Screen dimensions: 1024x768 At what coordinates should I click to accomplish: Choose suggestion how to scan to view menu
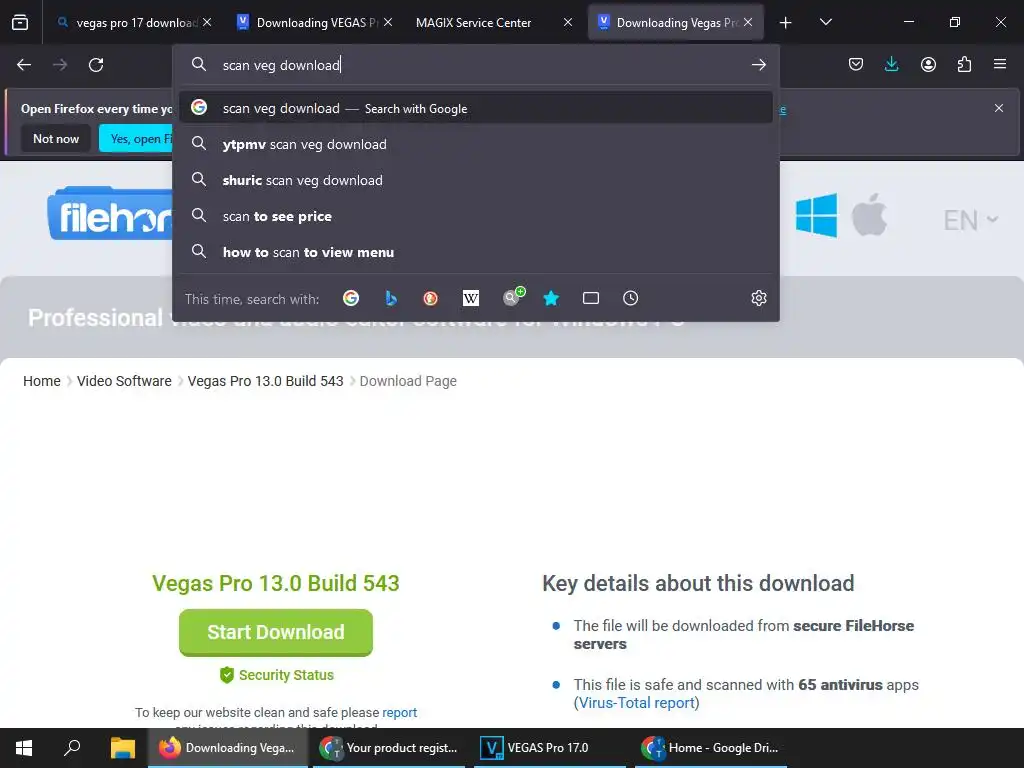(475, 252)
